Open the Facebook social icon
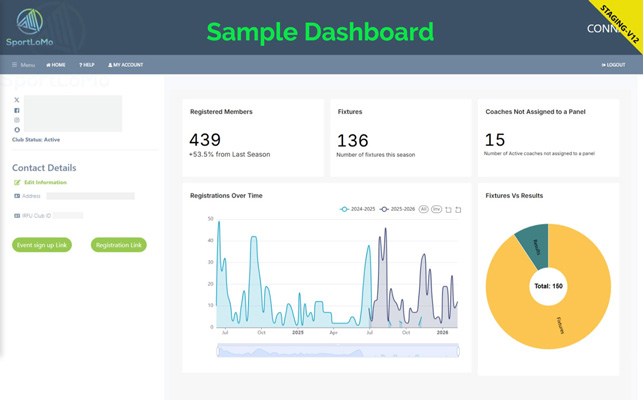Image resolution: width=643 pixels, height=400 pixels. pos(17,110)
